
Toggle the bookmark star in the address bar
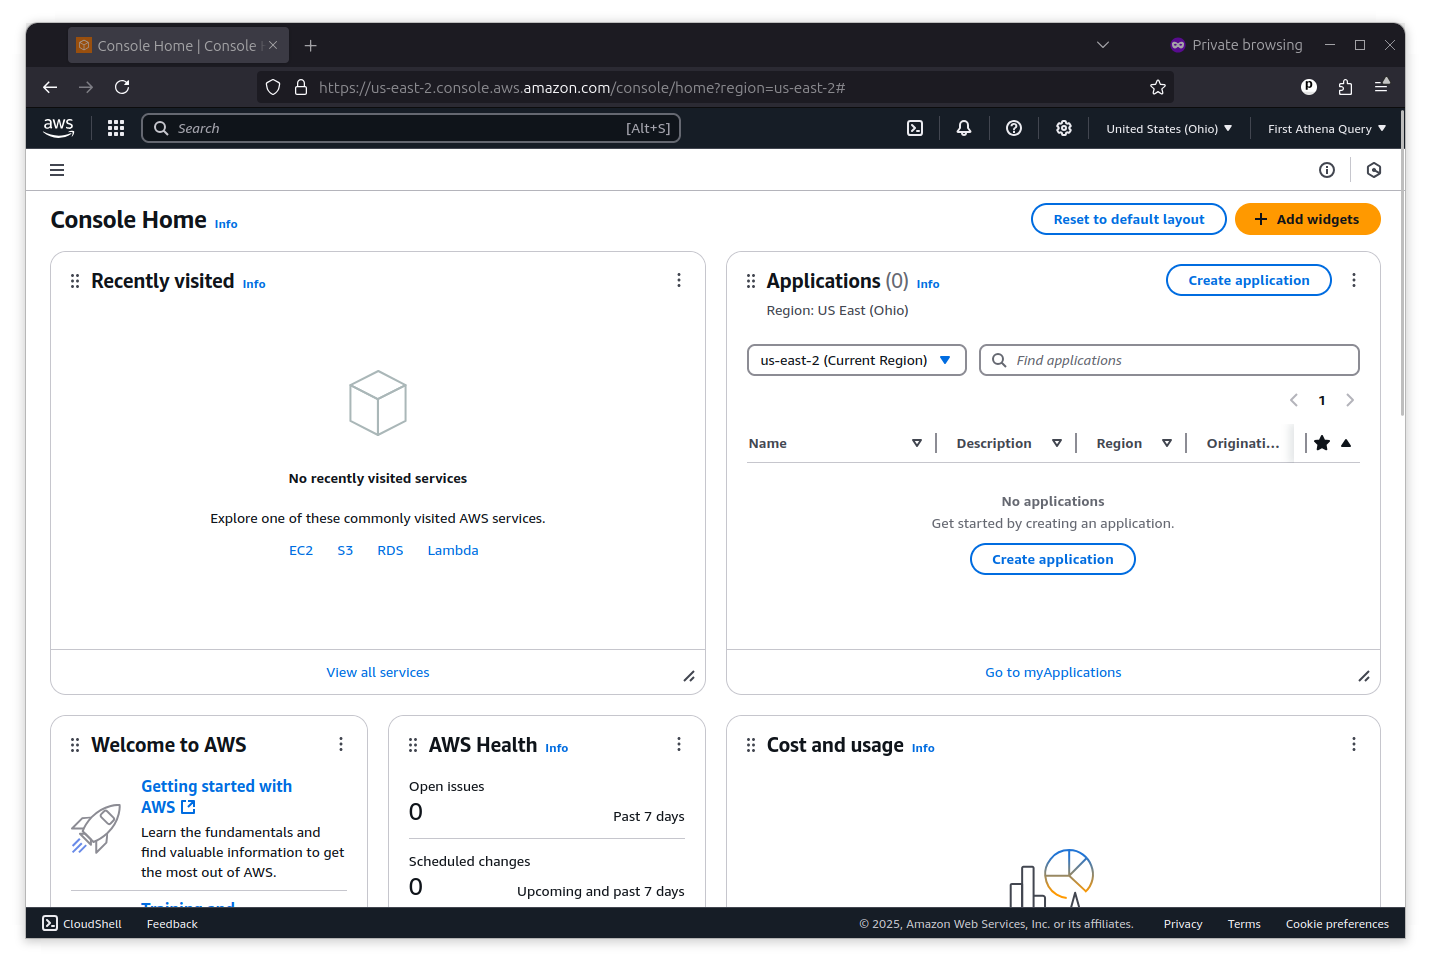tap(1157, 87)
